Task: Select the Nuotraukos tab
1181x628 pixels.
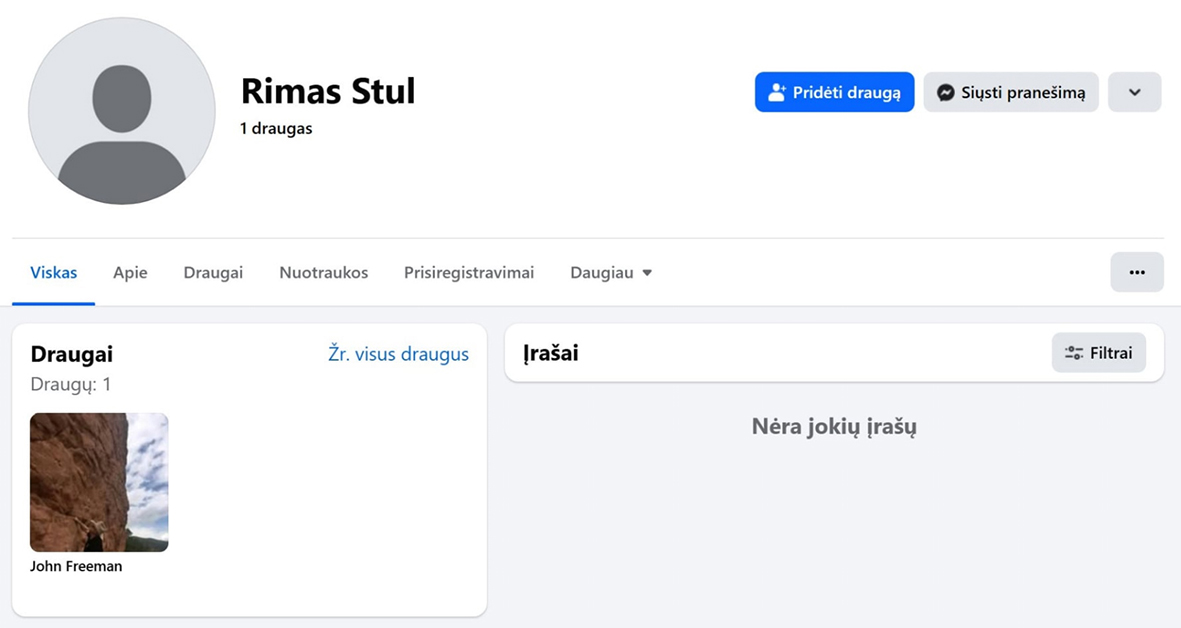Action: (x=323, y=273)
